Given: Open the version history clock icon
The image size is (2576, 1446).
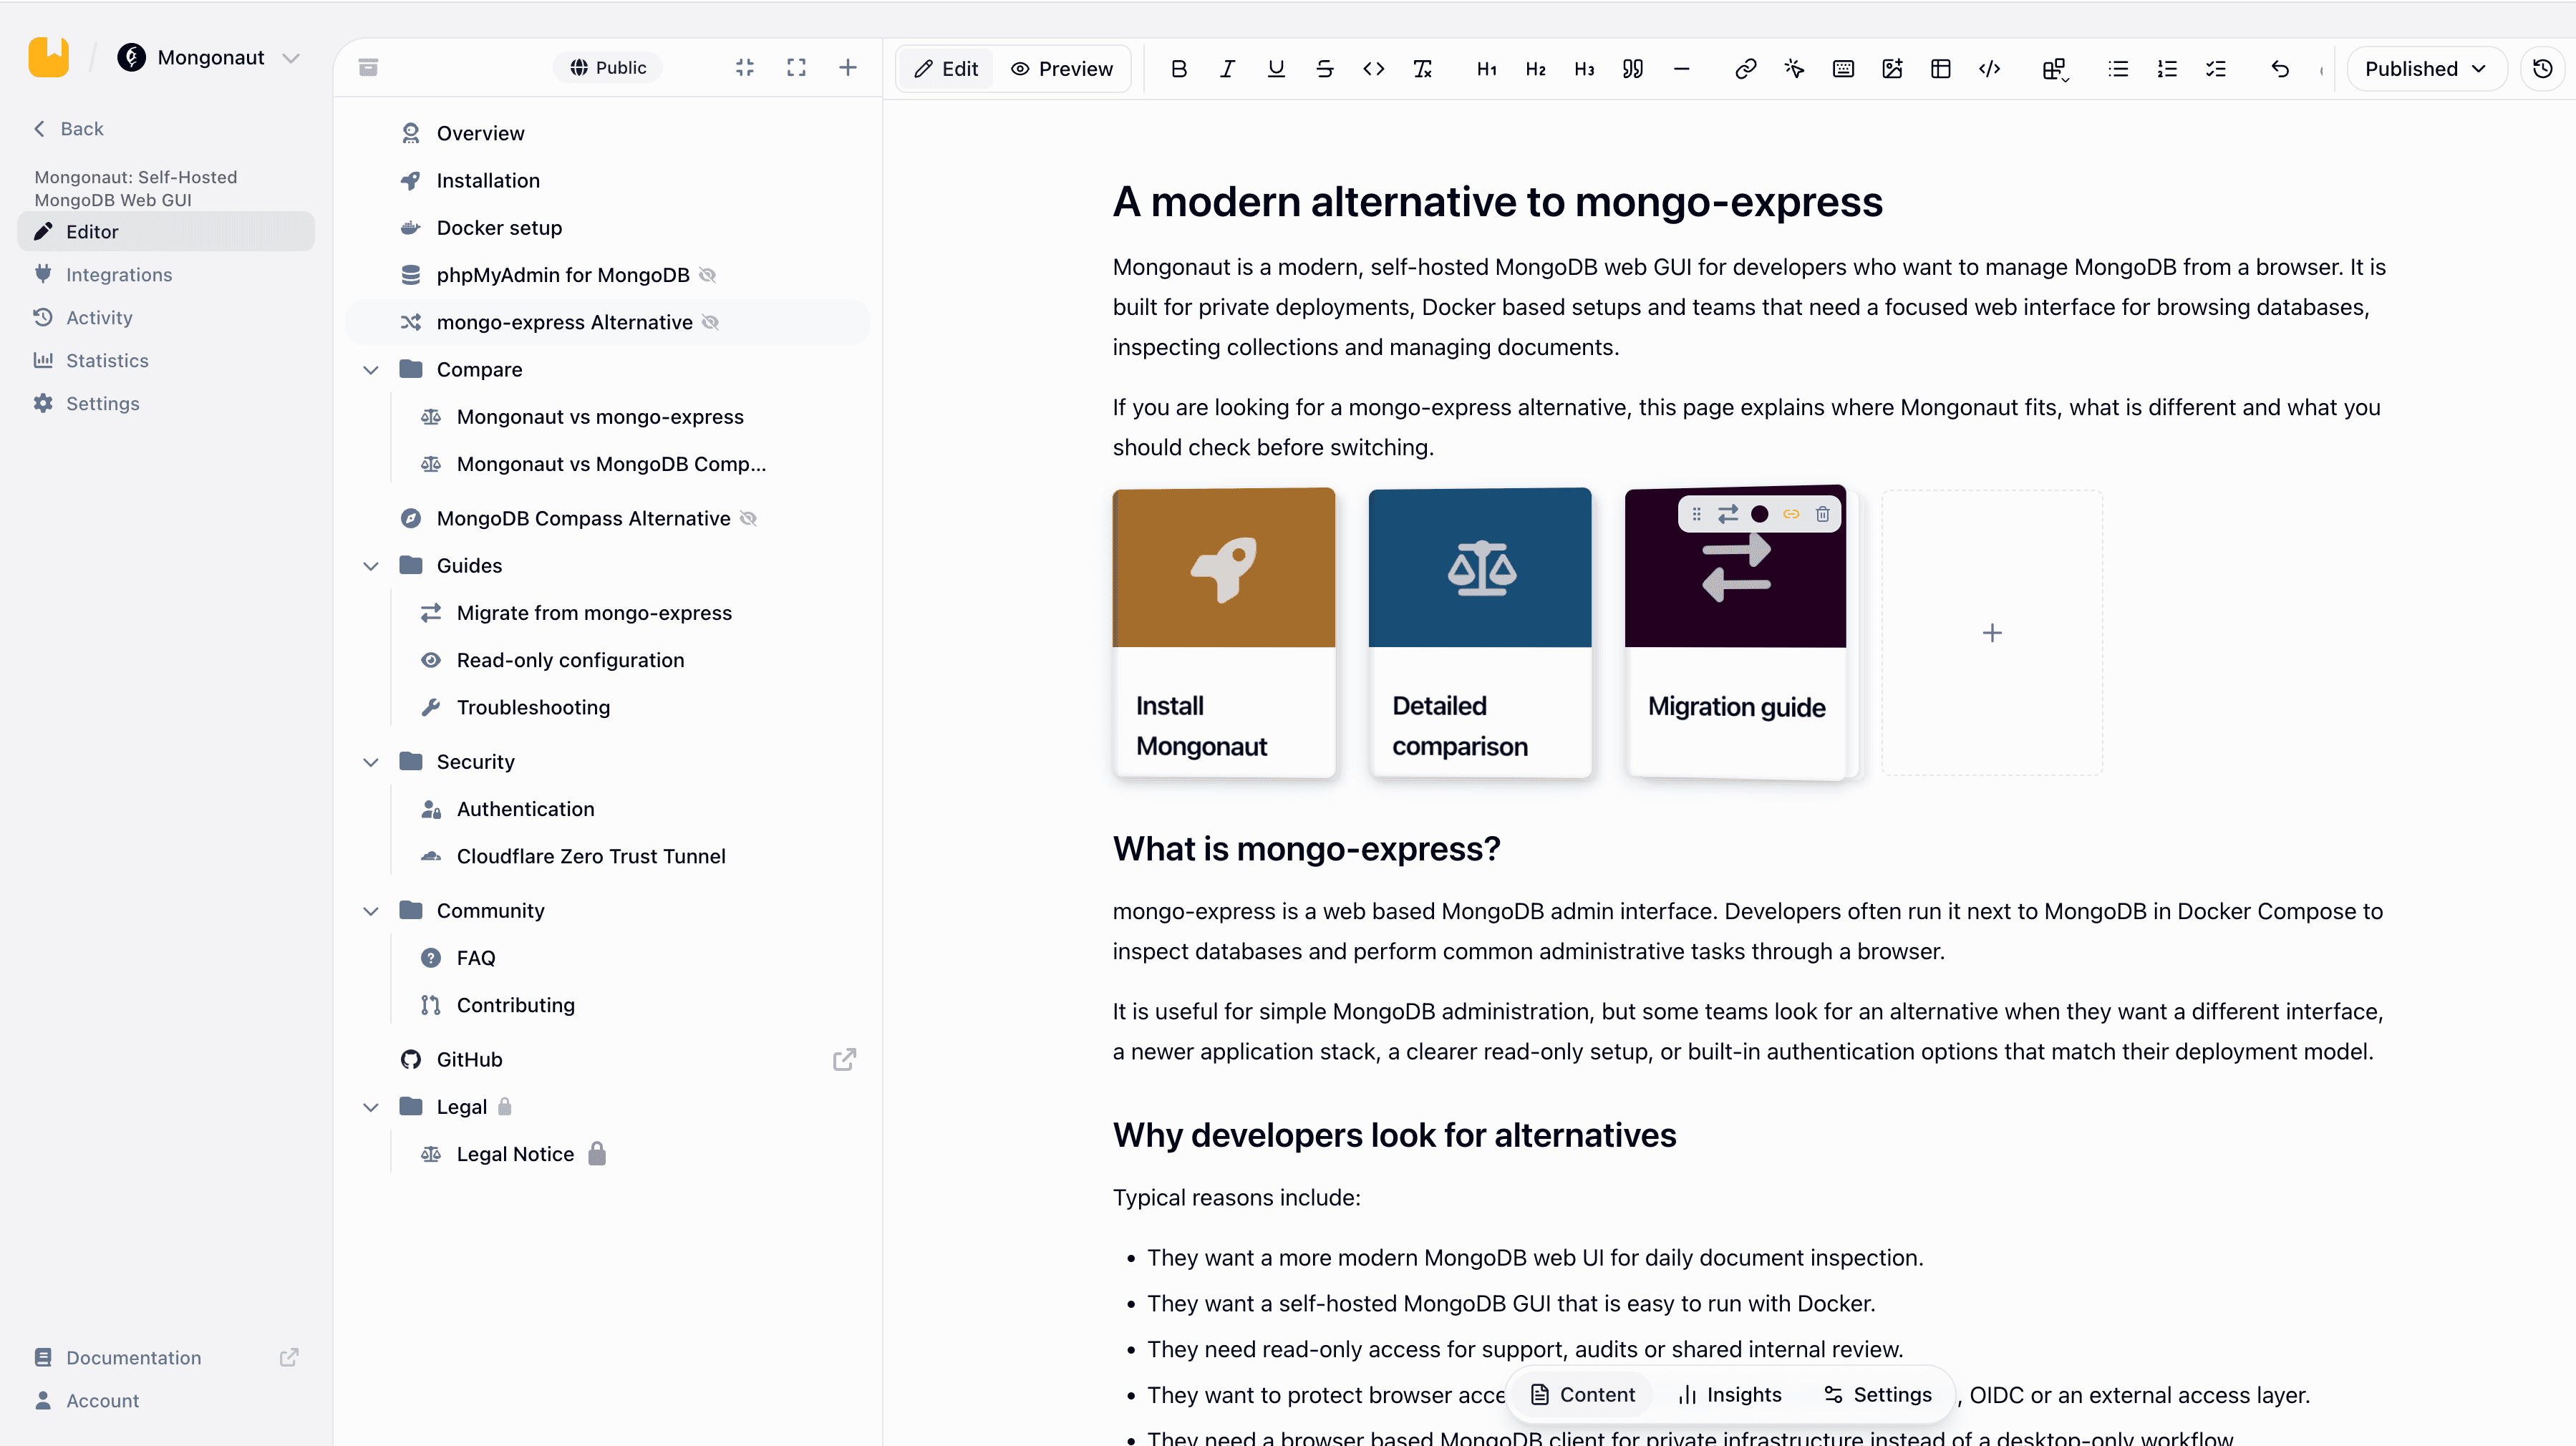Looking at the screenshot, I should (2542, 68).
